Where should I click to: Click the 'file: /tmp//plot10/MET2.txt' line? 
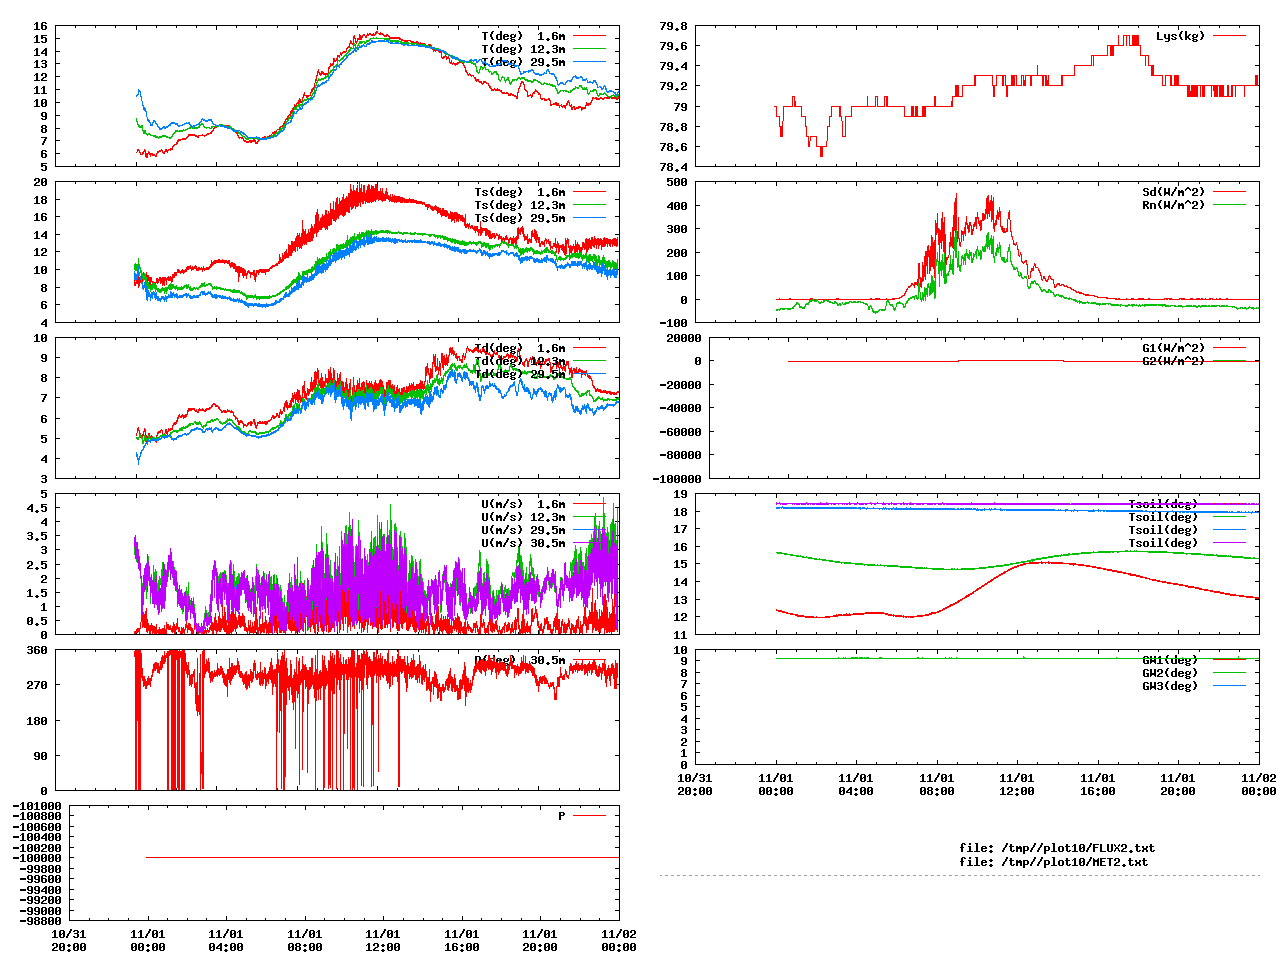[1054, 861]
